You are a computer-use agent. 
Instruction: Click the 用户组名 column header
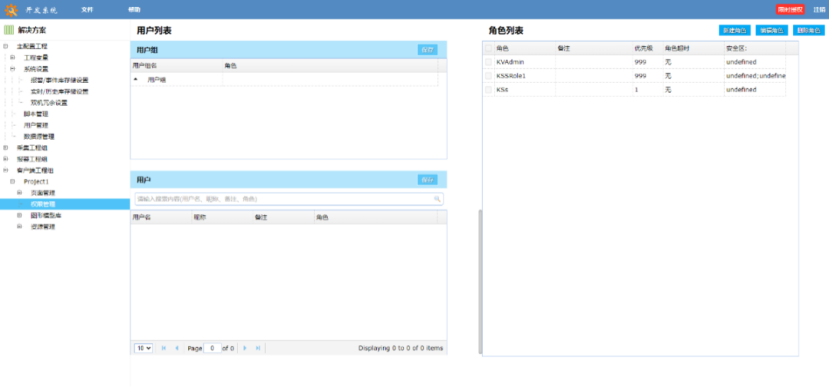[x=176, y=66]
